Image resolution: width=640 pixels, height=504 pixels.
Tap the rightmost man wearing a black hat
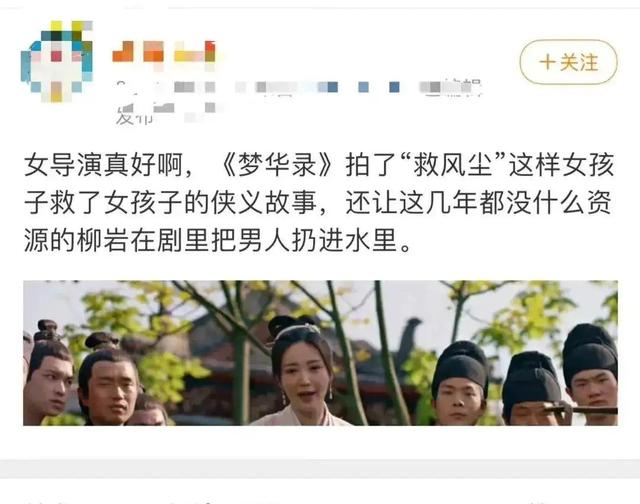coord(591,371)
